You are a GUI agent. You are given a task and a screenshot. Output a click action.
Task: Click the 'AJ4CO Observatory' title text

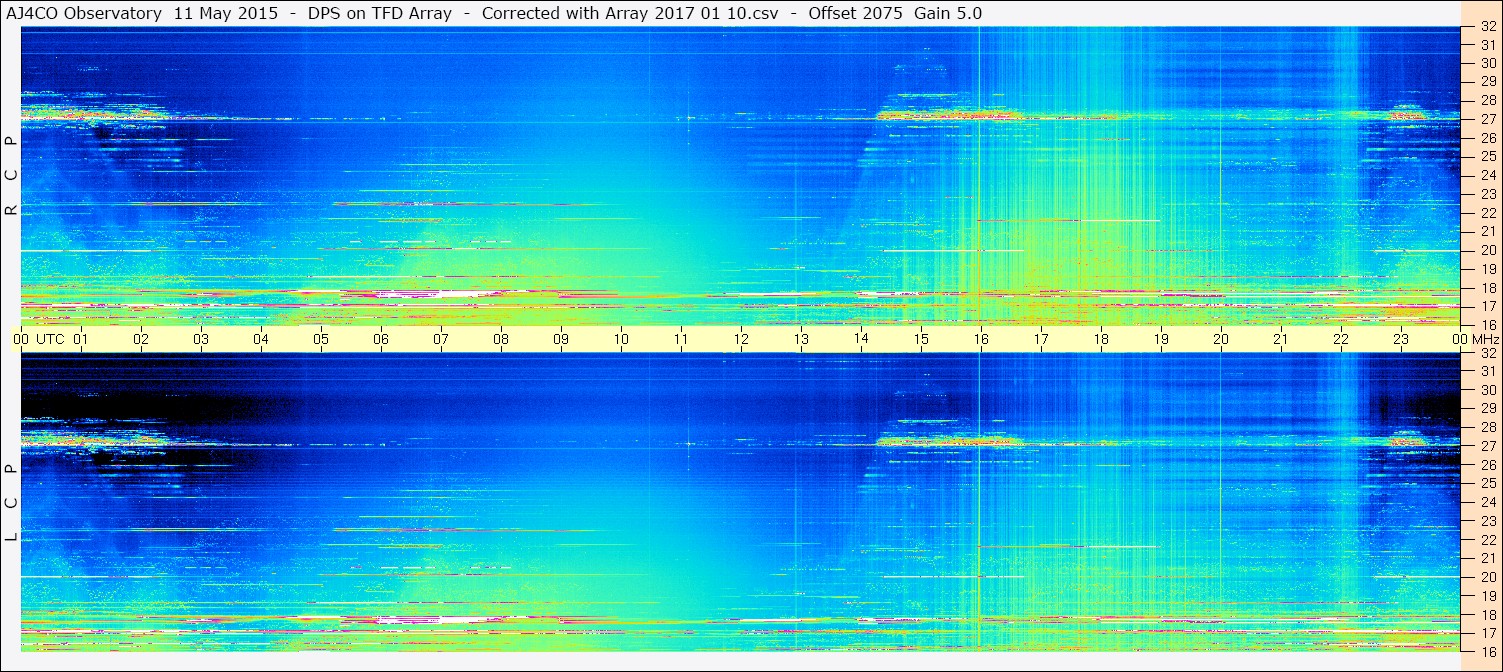click(x=85, y=13)
